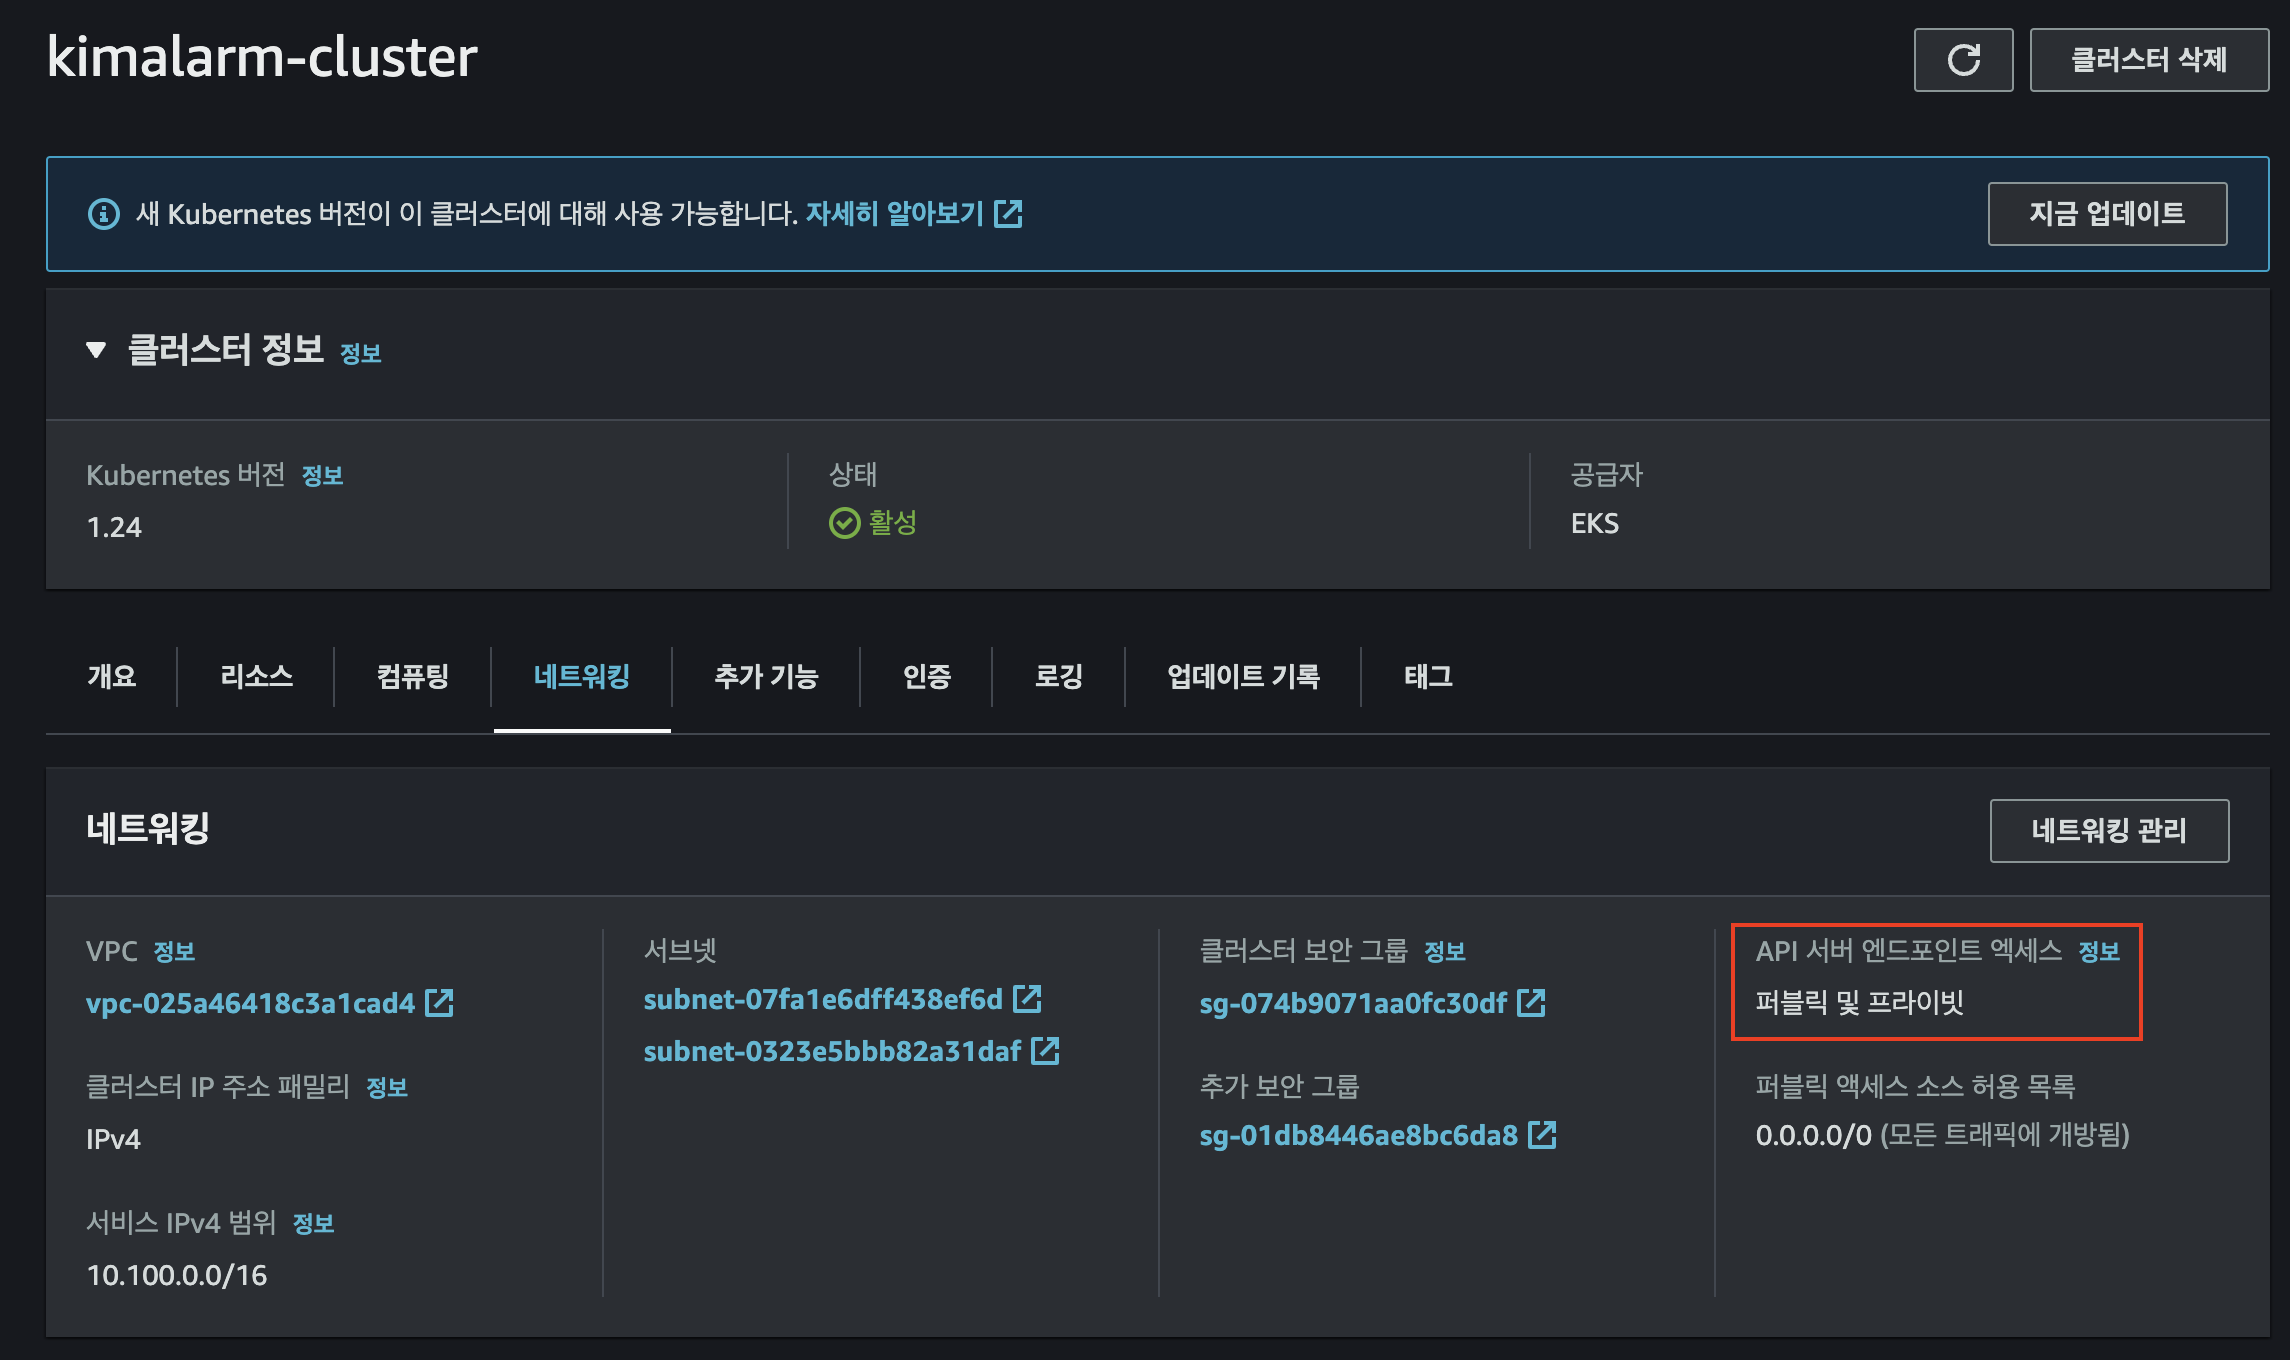Viewport: 2290px width, 1360px height.
Task: Click 정보 link beside API 서버 엔드포인트 액세스
Action: pyautogui.click(x=2099, y=952)
